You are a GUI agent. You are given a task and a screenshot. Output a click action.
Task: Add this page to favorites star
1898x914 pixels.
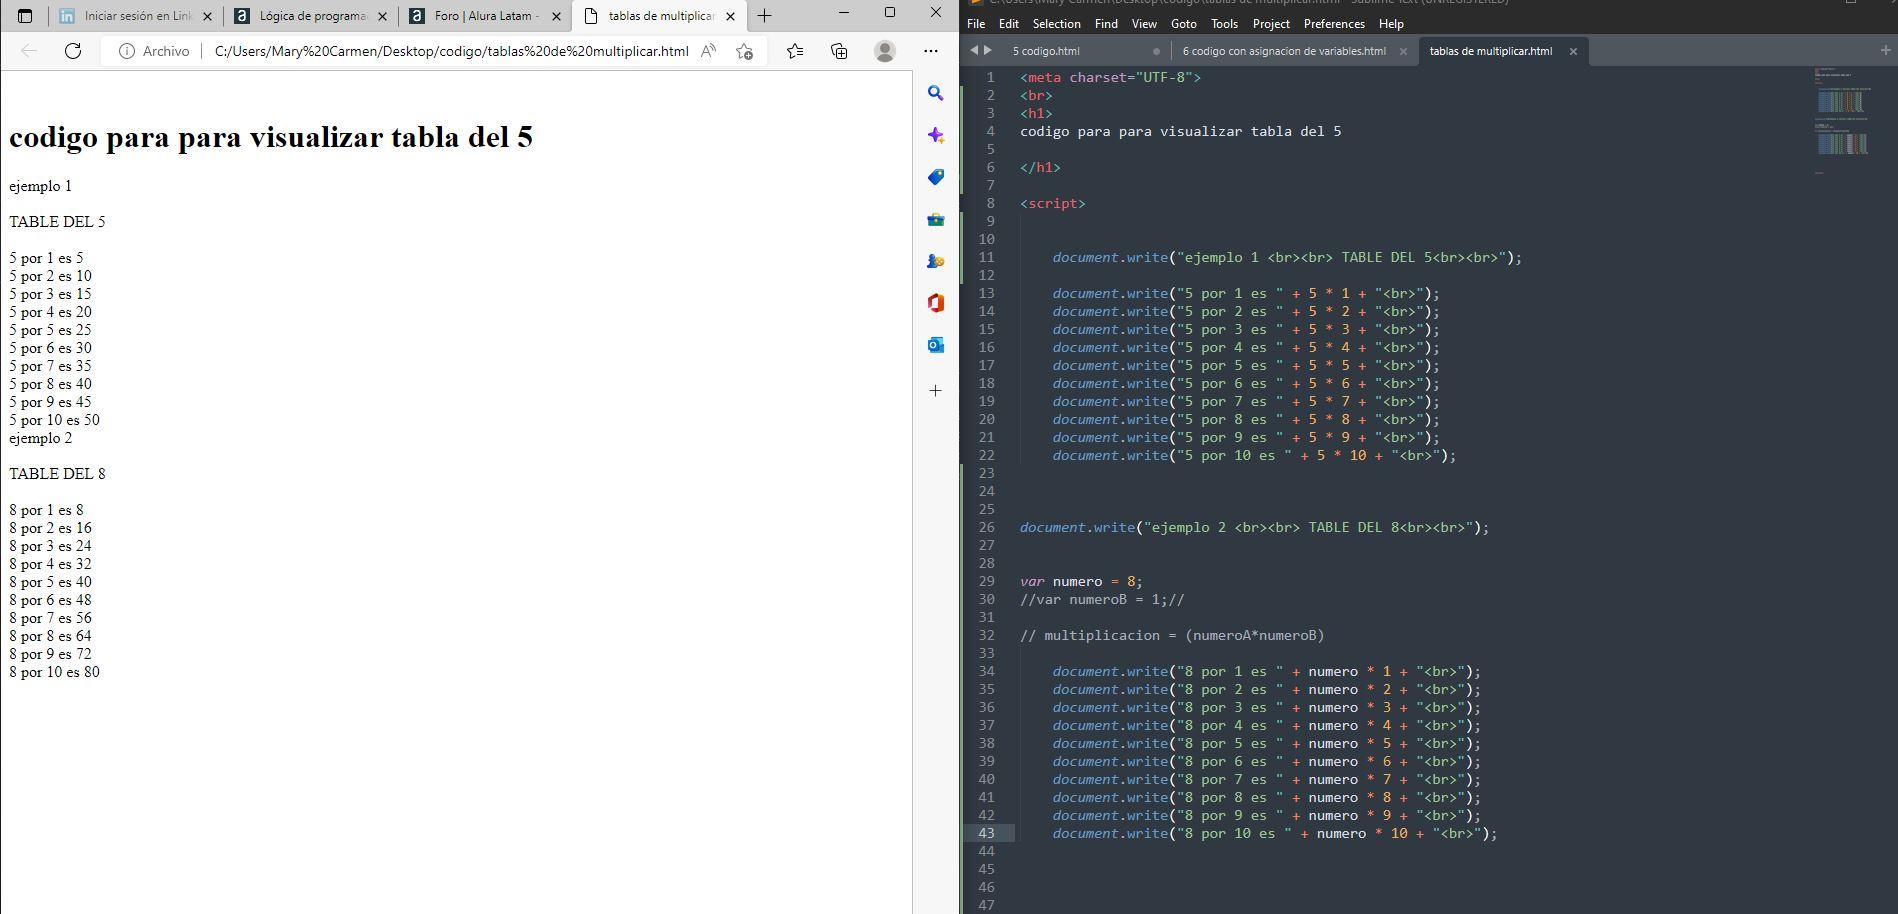pyautogui.click(x=744, y=51)
